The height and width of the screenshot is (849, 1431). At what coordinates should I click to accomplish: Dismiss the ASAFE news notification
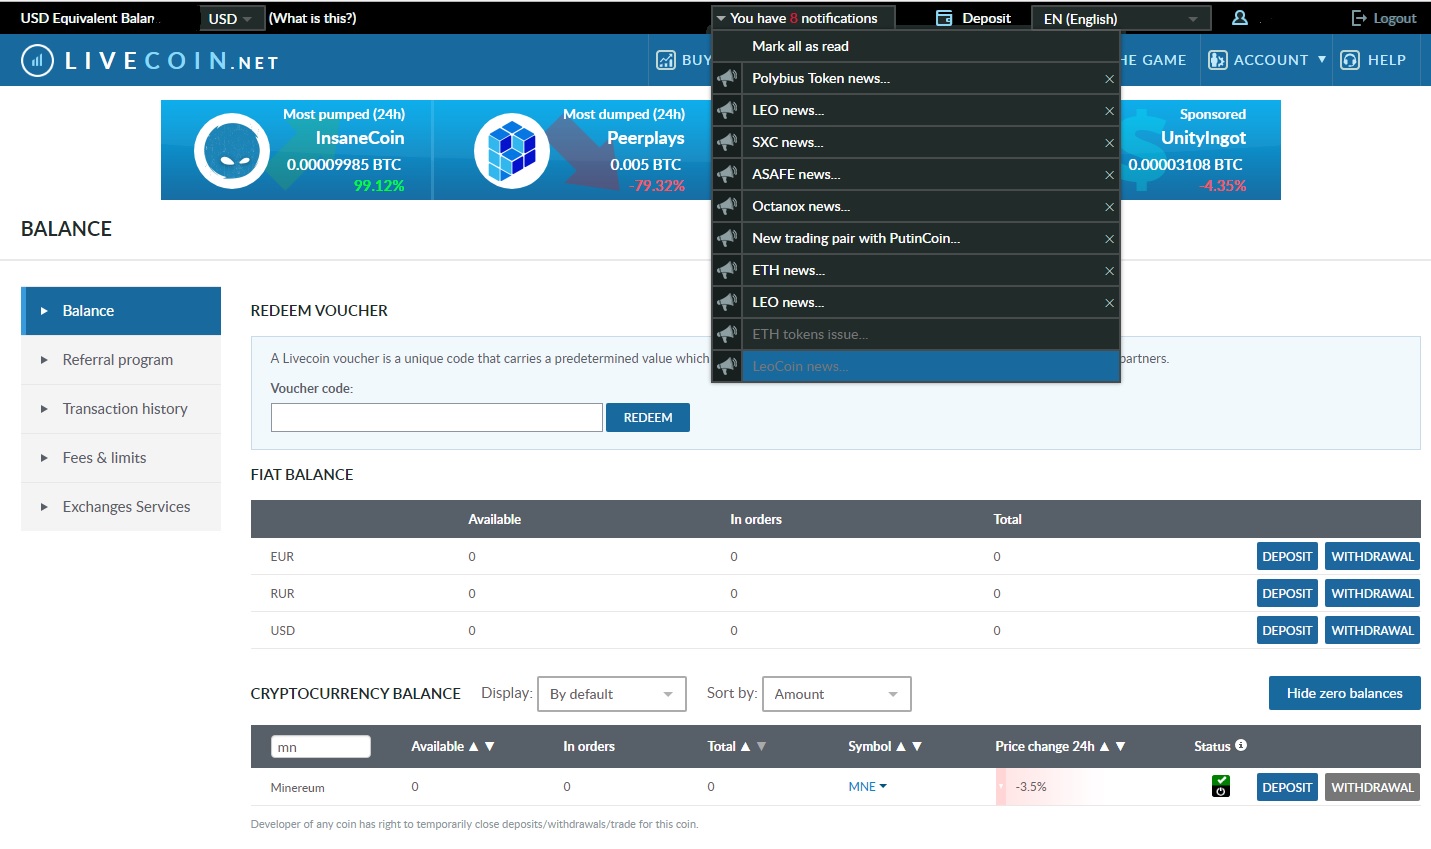tap(1109, 175)
